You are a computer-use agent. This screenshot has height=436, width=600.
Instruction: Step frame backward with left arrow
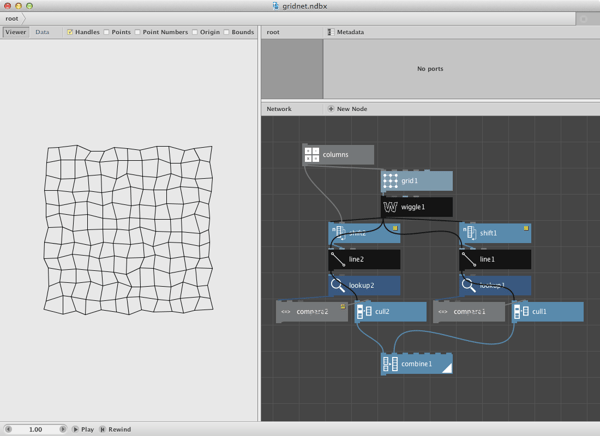point(9,429)
